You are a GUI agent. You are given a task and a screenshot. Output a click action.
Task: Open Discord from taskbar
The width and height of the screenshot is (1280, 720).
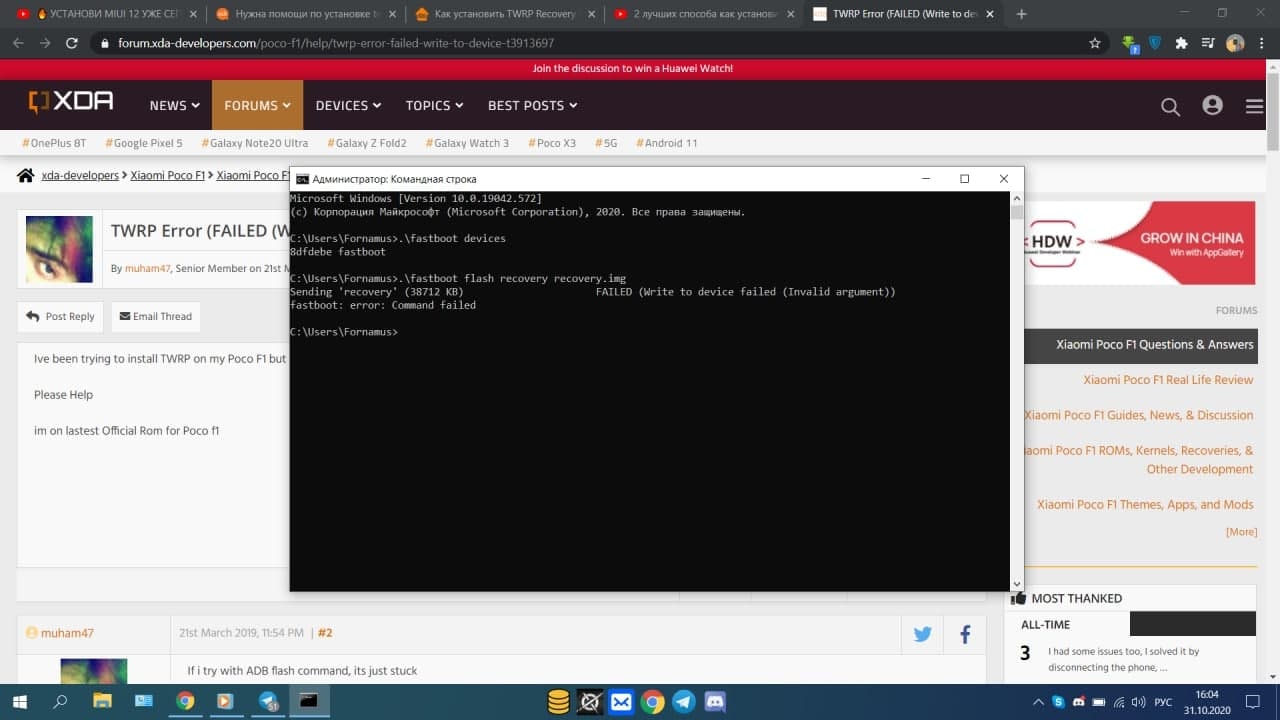(x=715, y=702)
